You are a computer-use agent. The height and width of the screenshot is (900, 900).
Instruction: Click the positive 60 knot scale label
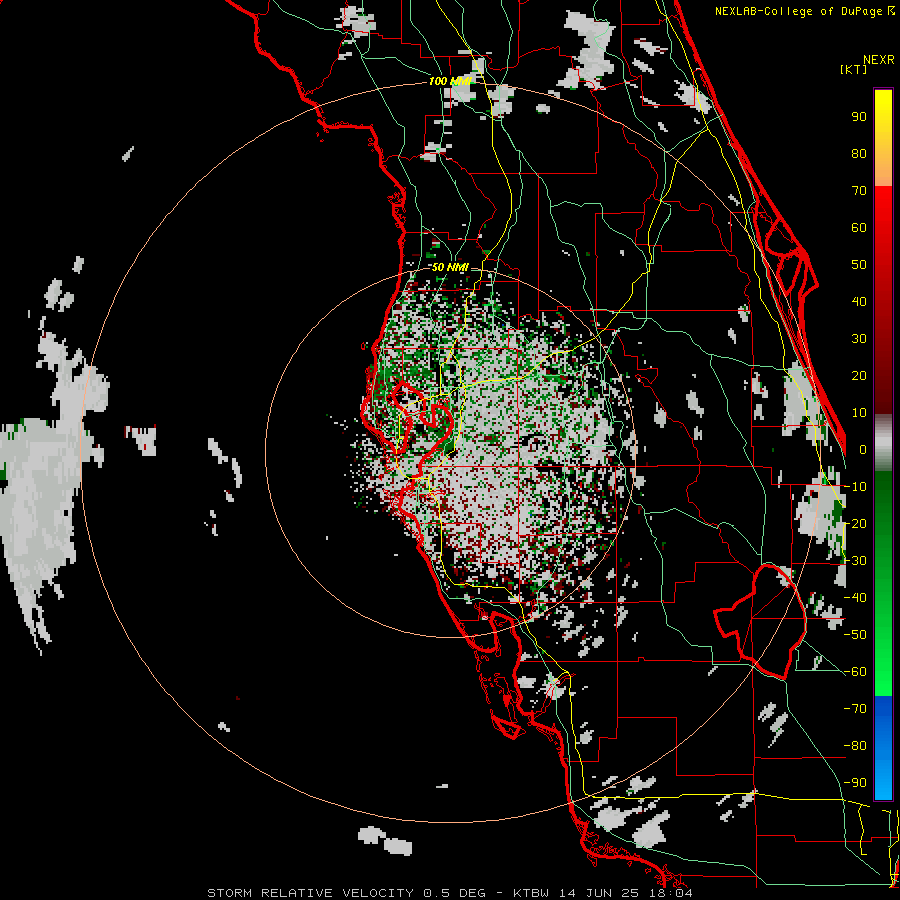859,227
